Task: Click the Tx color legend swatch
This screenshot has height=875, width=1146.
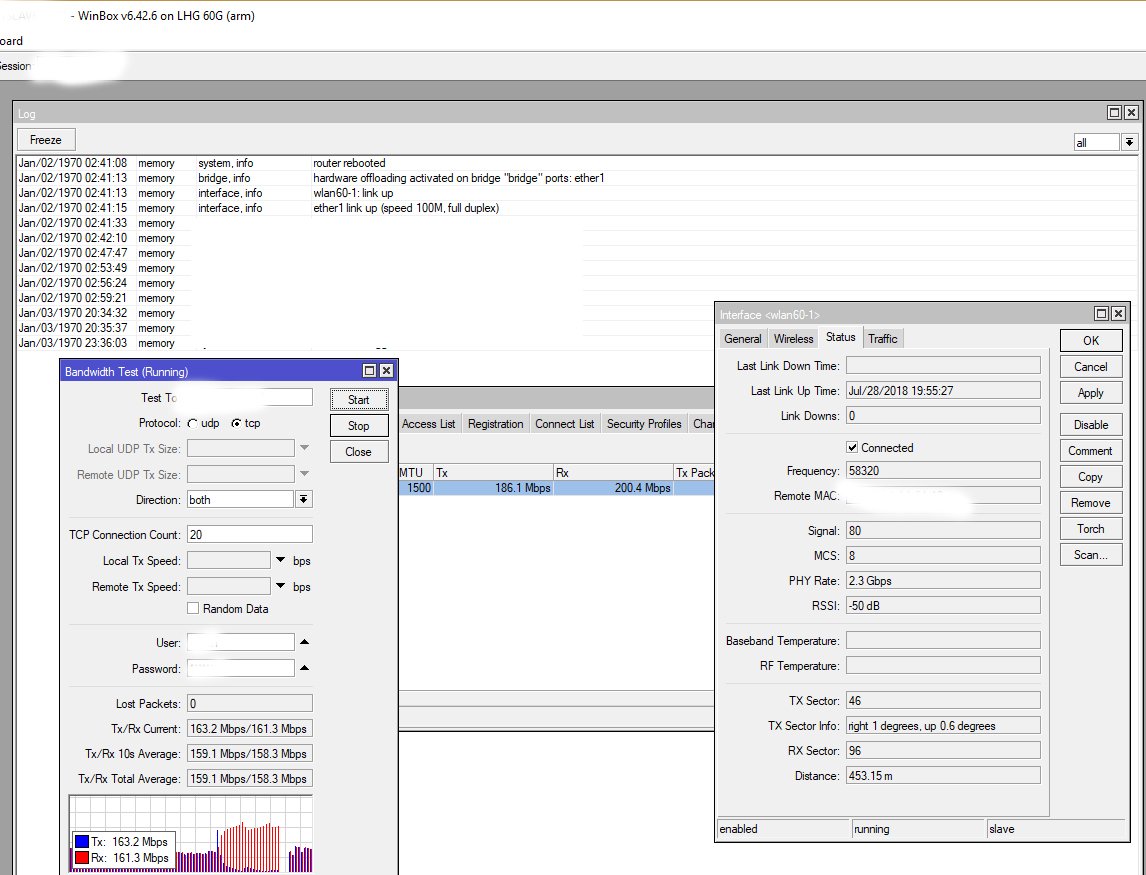Action: 82,841
